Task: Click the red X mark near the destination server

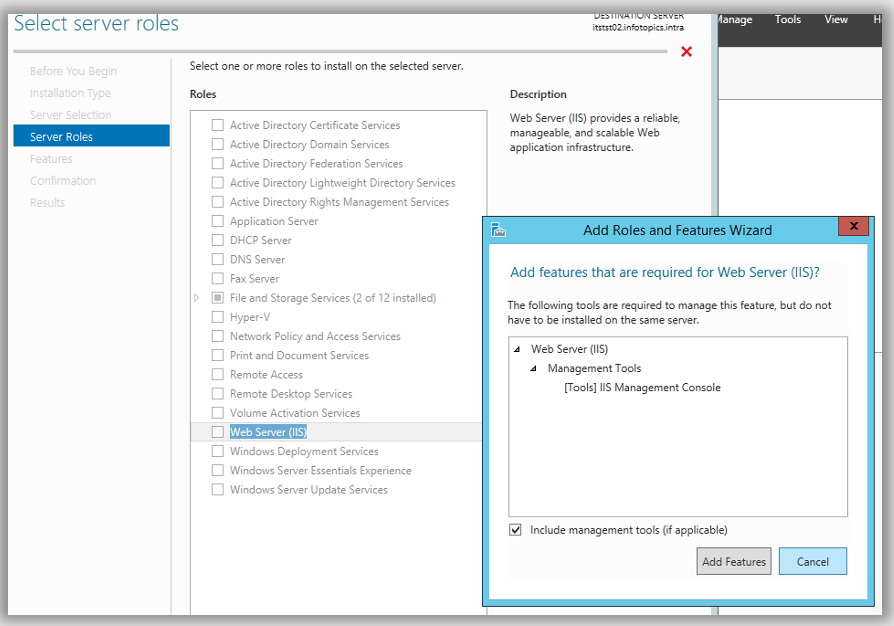Action: [x=686, y=52]
